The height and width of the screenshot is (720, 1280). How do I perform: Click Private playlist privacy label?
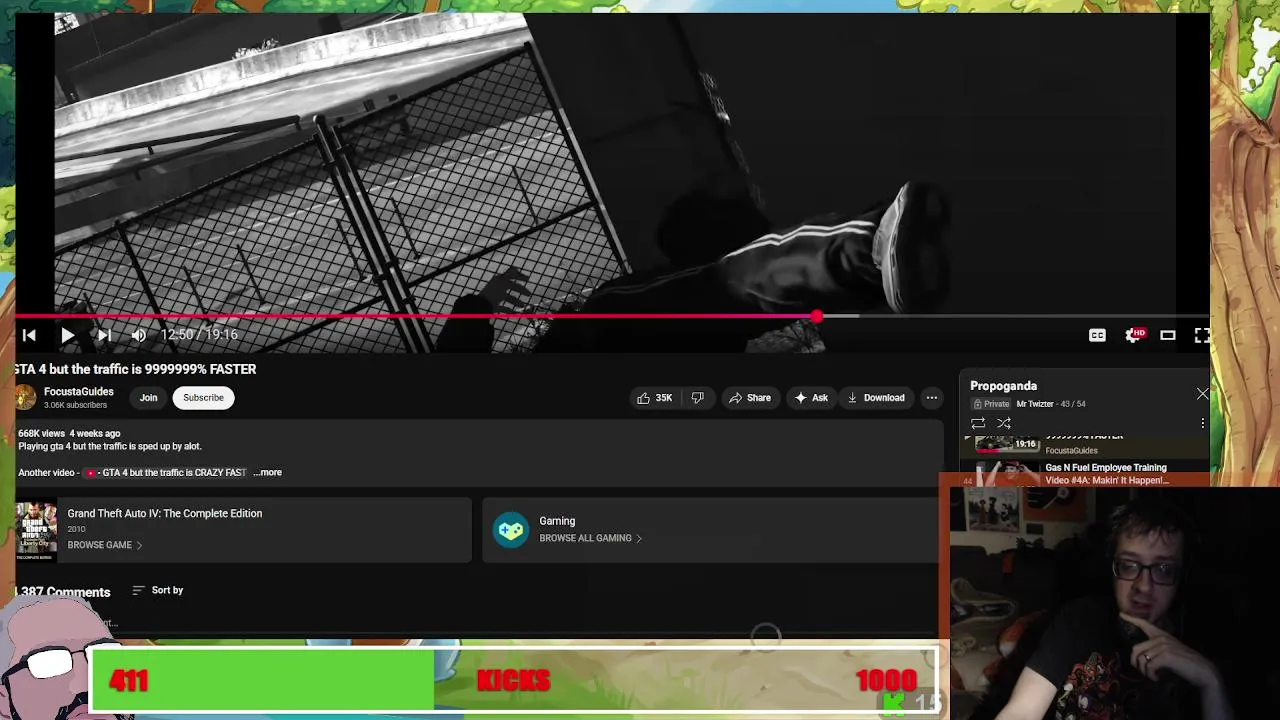[991, 404]
